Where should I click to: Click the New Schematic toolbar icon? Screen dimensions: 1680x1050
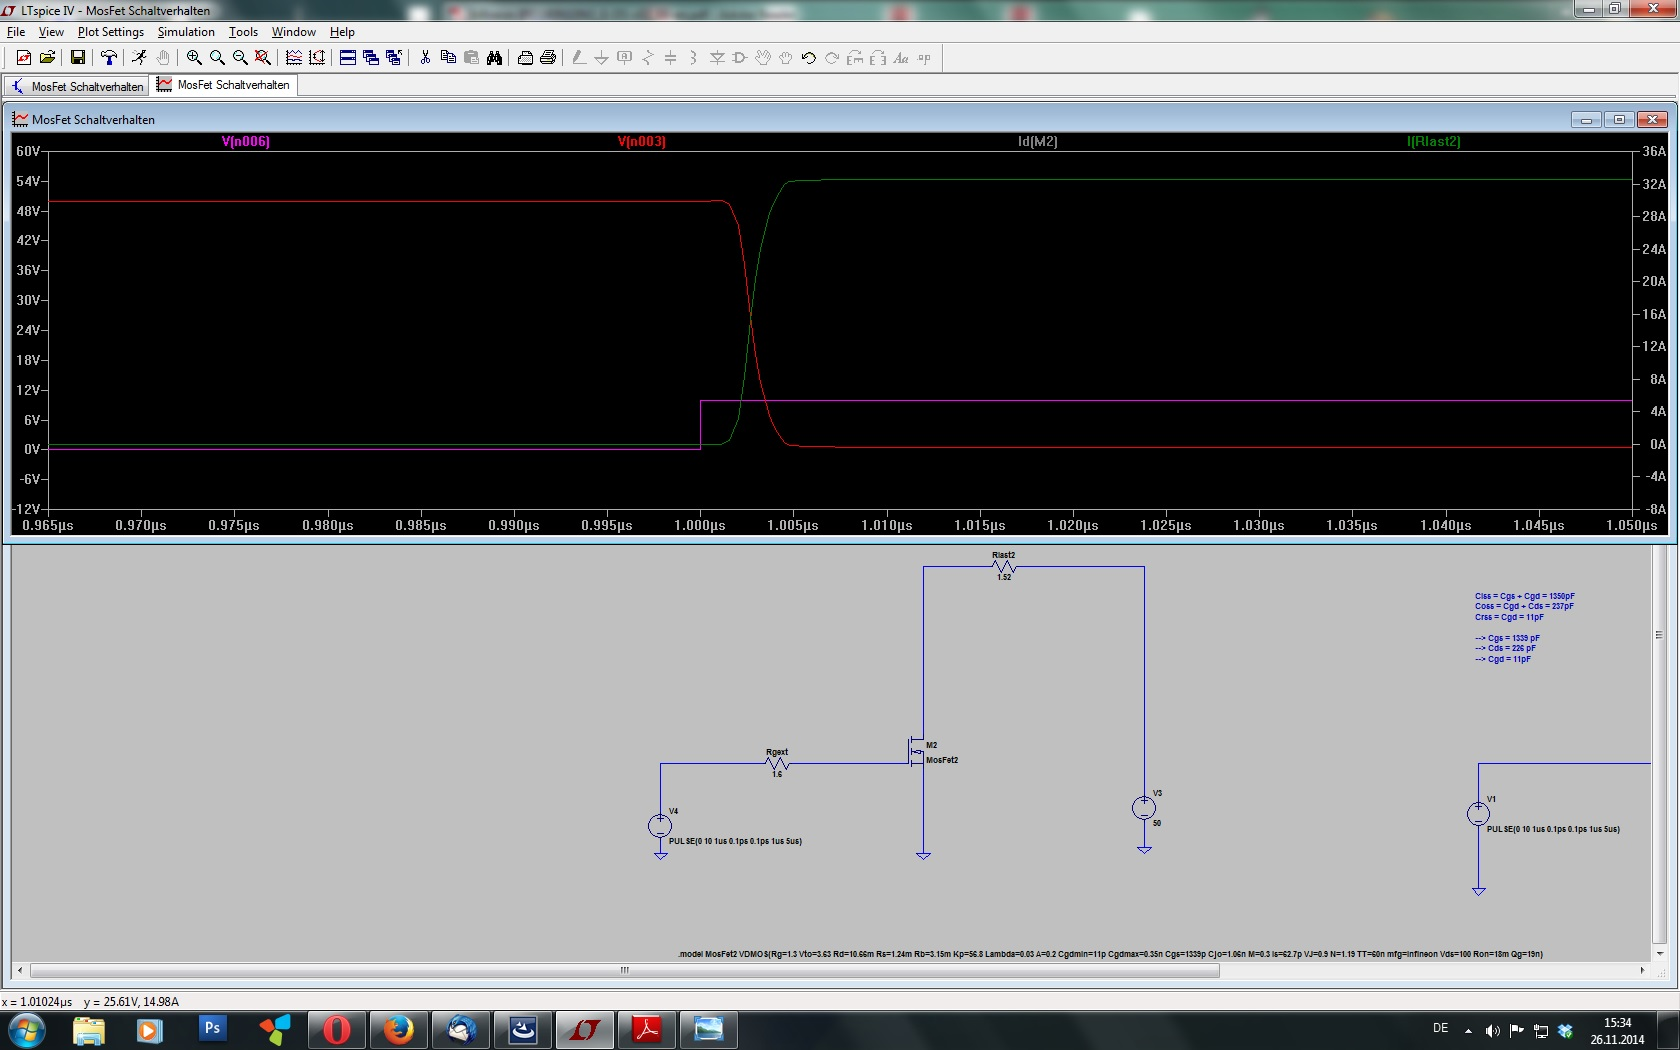tap(24, 58)
